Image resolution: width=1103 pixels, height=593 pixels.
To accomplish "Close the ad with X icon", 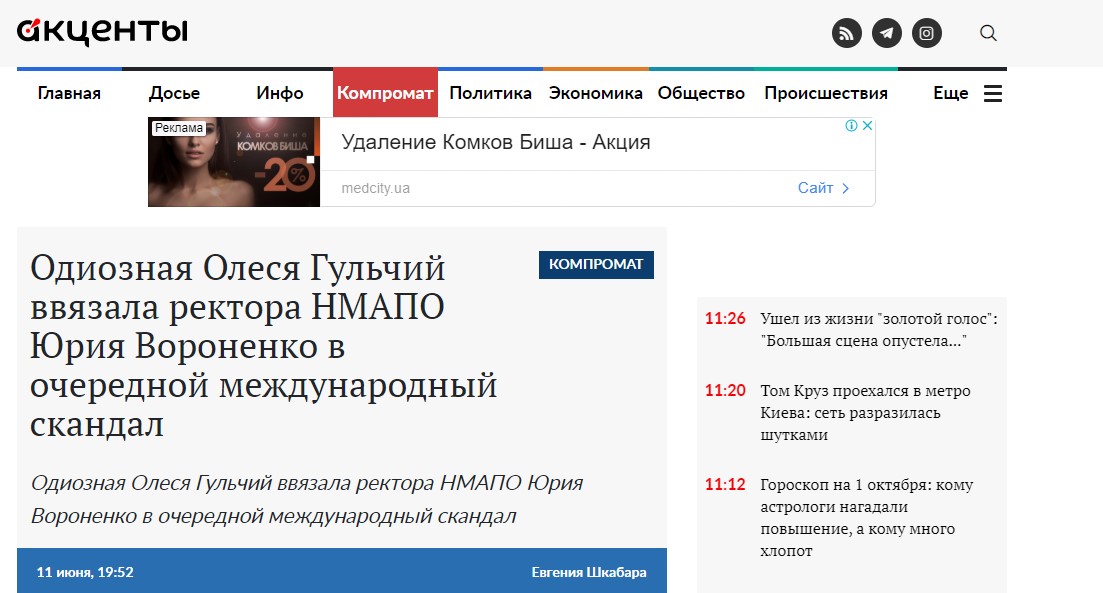I will 868,126.
